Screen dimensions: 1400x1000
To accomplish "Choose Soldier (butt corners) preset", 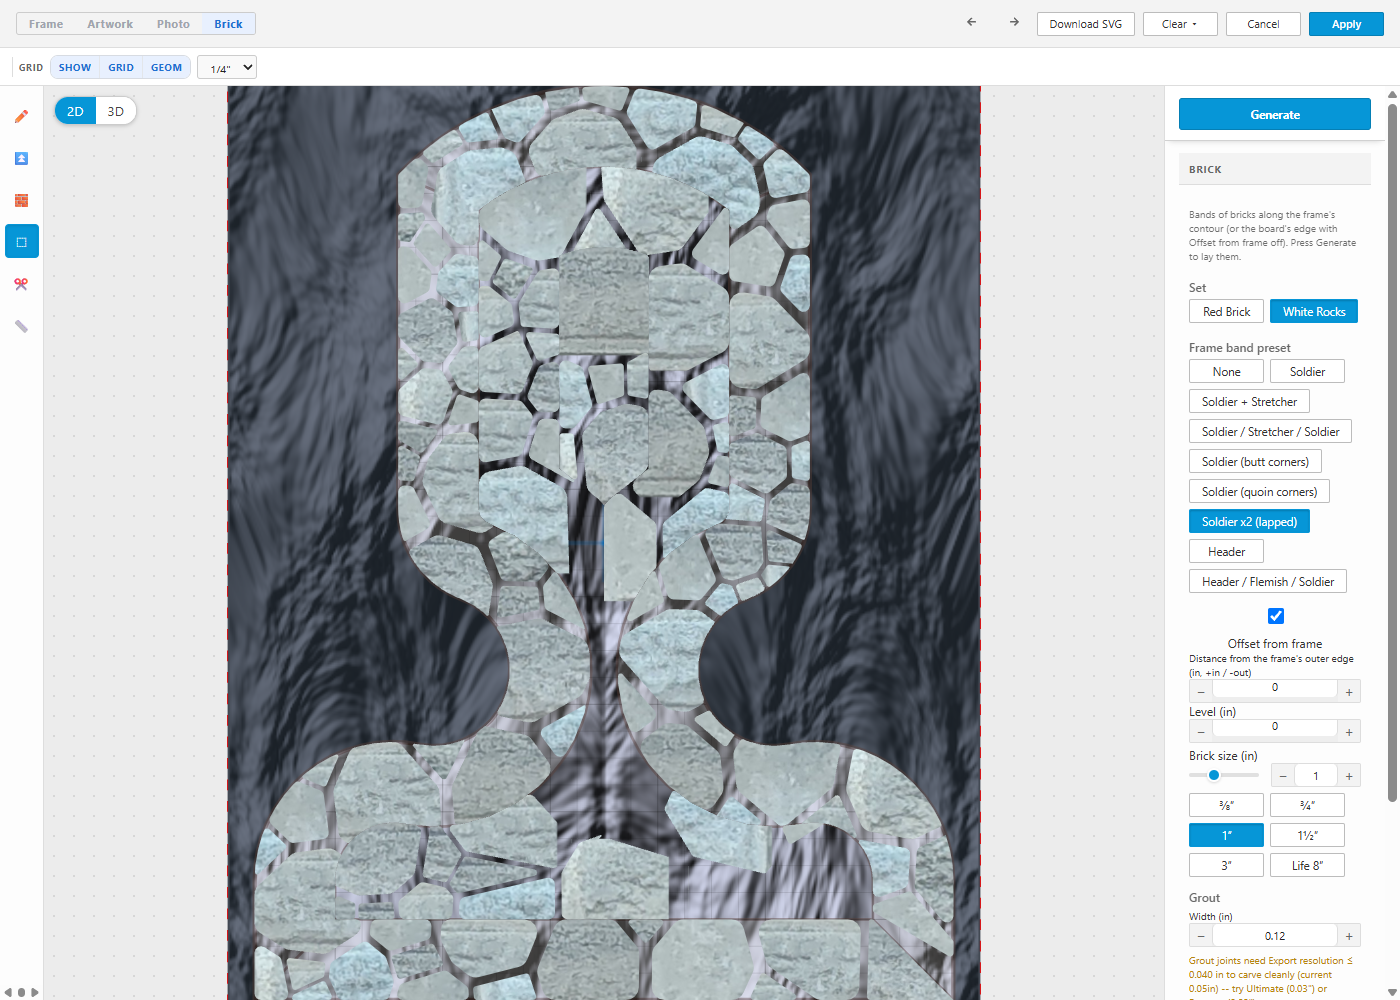I will point(1255,461).
